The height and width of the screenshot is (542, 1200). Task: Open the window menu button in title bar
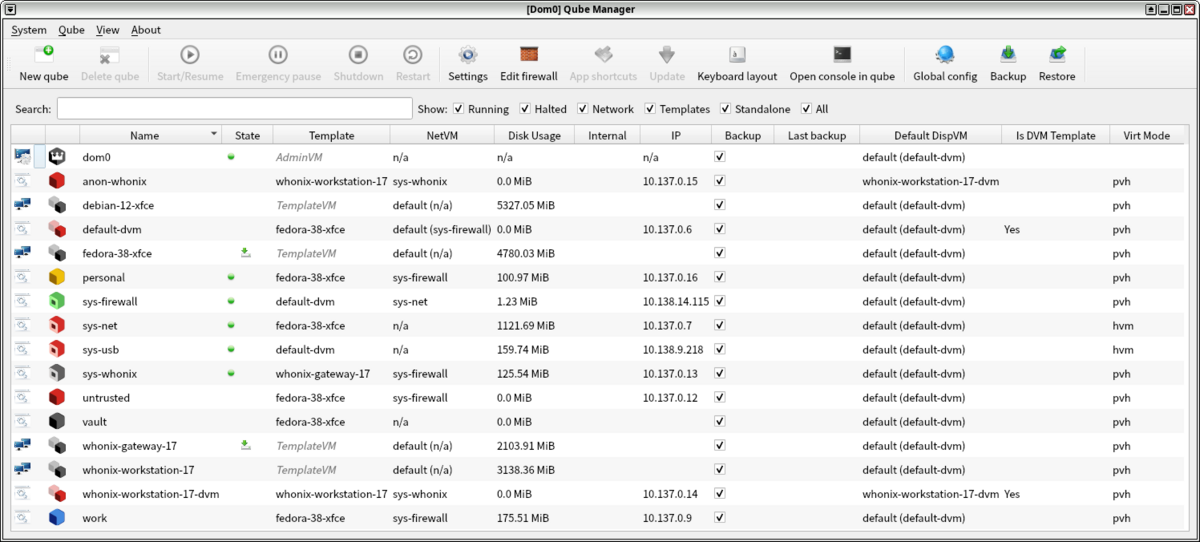point(10,9)
